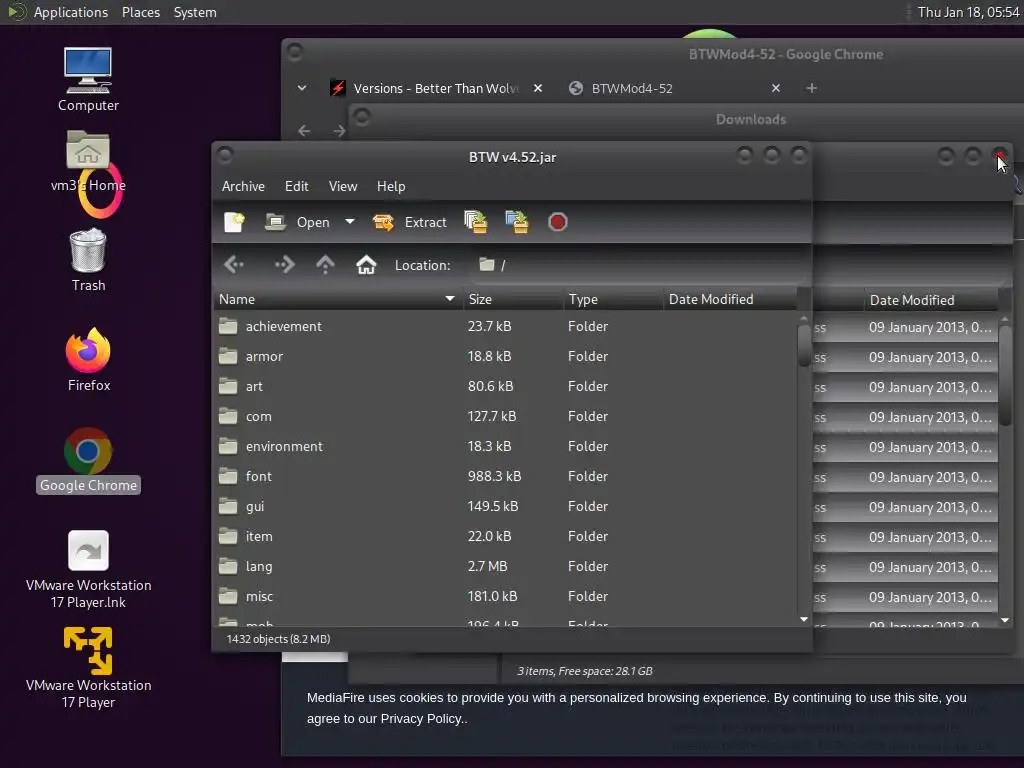
Task: Open VMware Workstation 17 Player icon
Action: (x=88, y=668)
